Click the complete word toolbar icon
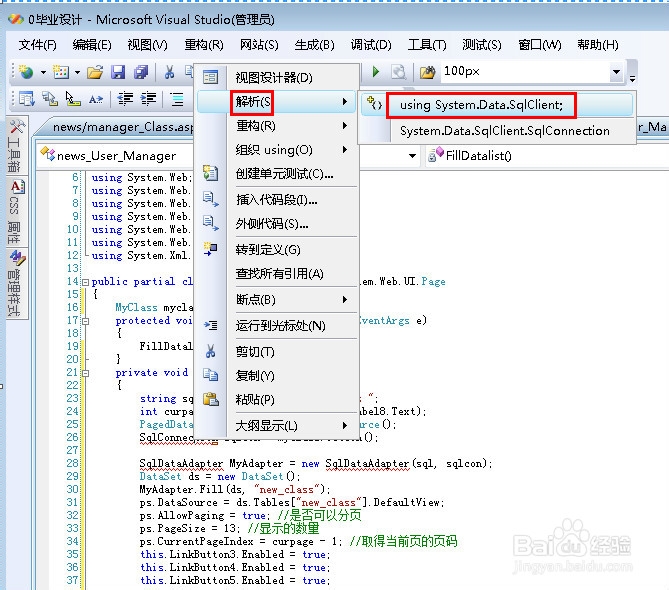Image resolution: width=669 pixels, height=590 pixels. 96,99
